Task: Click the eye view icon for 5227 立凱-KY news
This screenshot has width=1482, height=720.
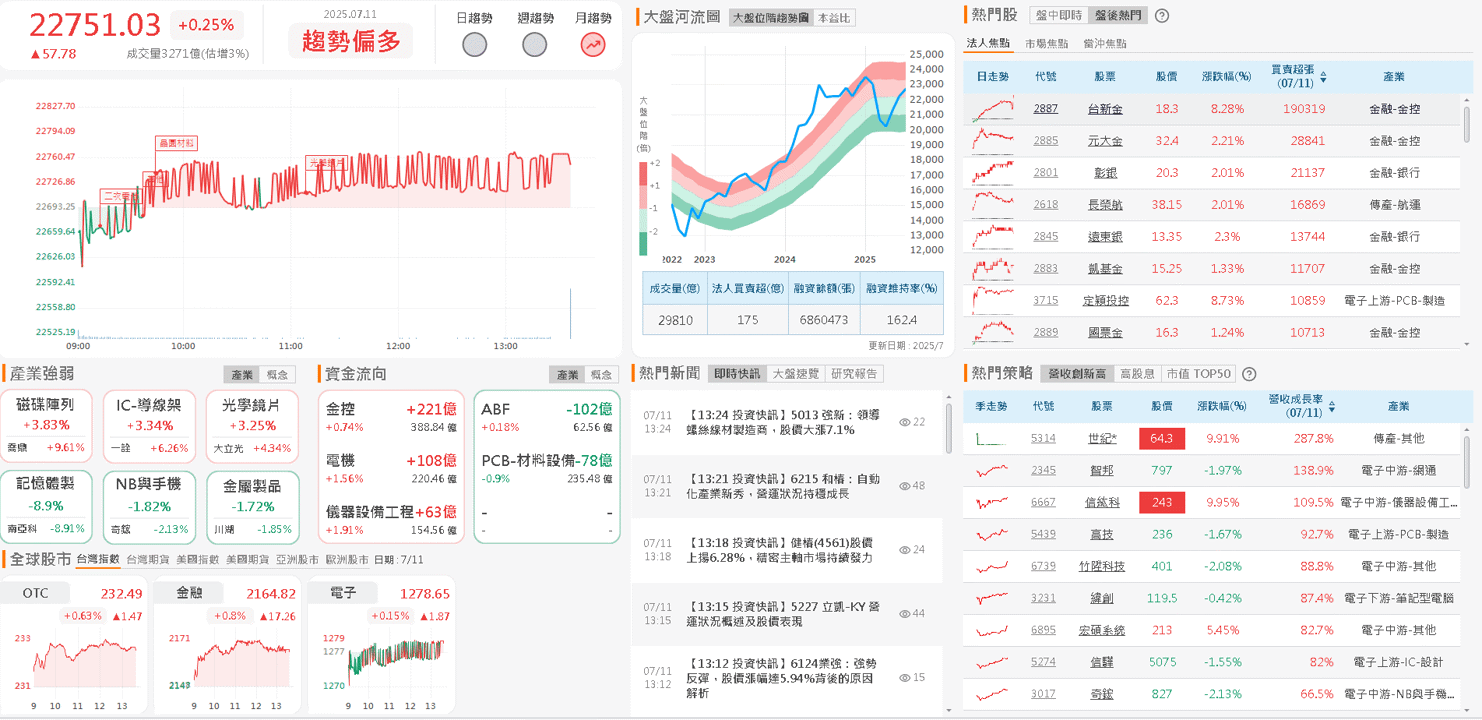Action: tap(904, 614)
